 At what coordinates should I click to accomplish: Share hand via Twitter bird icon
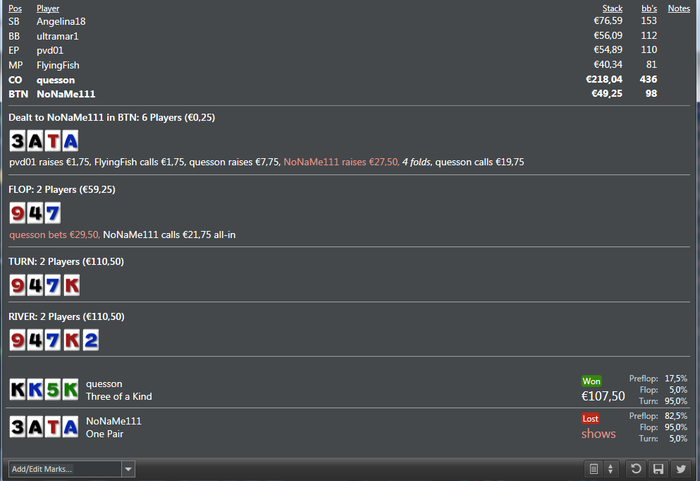681,469
